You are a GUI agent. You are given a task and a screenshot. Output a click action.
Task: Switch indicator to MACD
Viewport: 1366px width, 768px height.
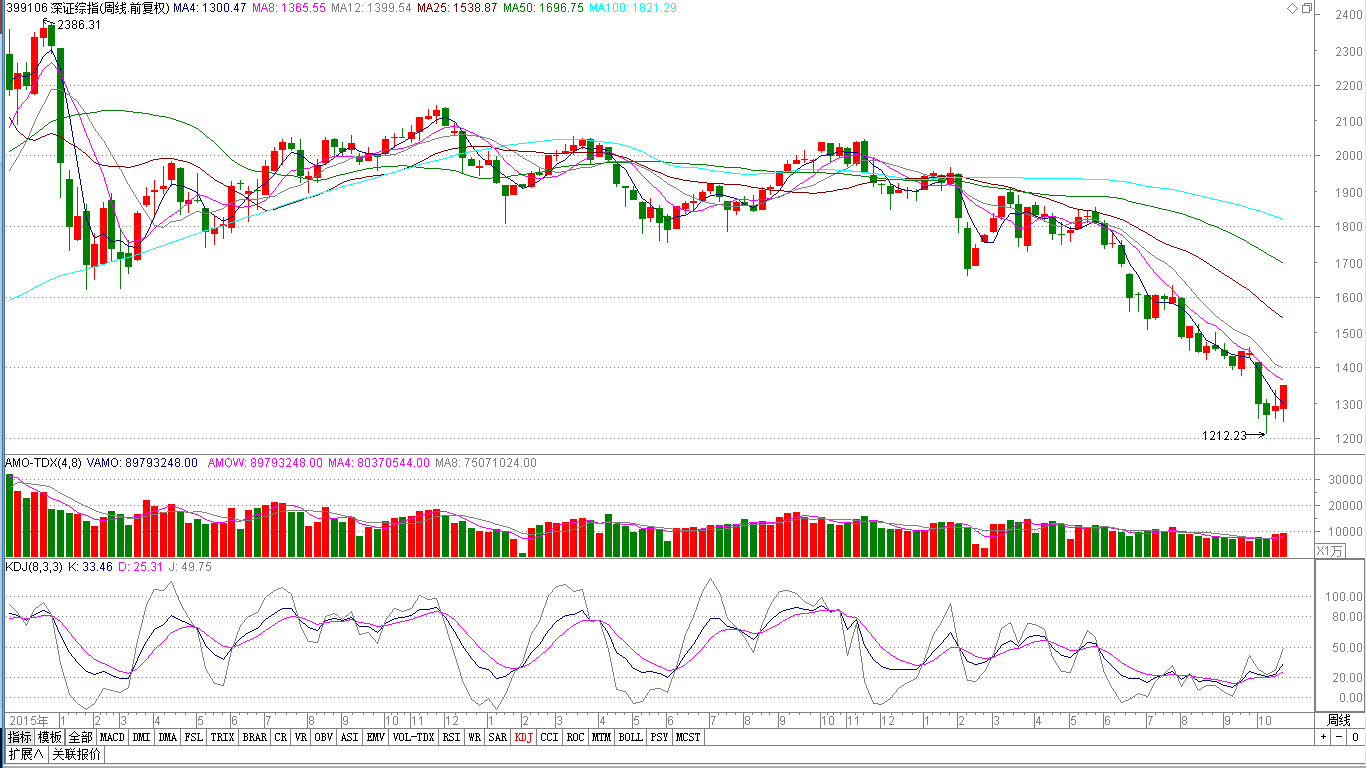point(112,737)
